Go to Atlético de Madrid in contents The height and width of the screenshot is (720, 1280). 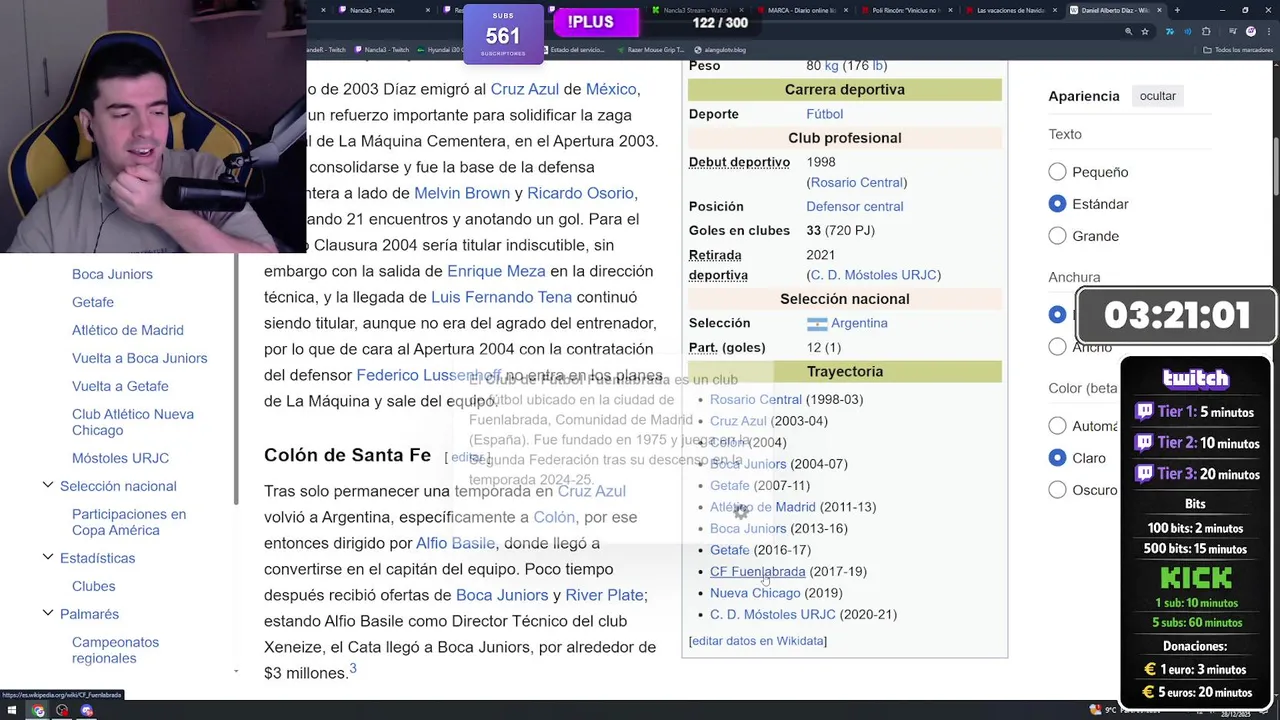[127, 330]
